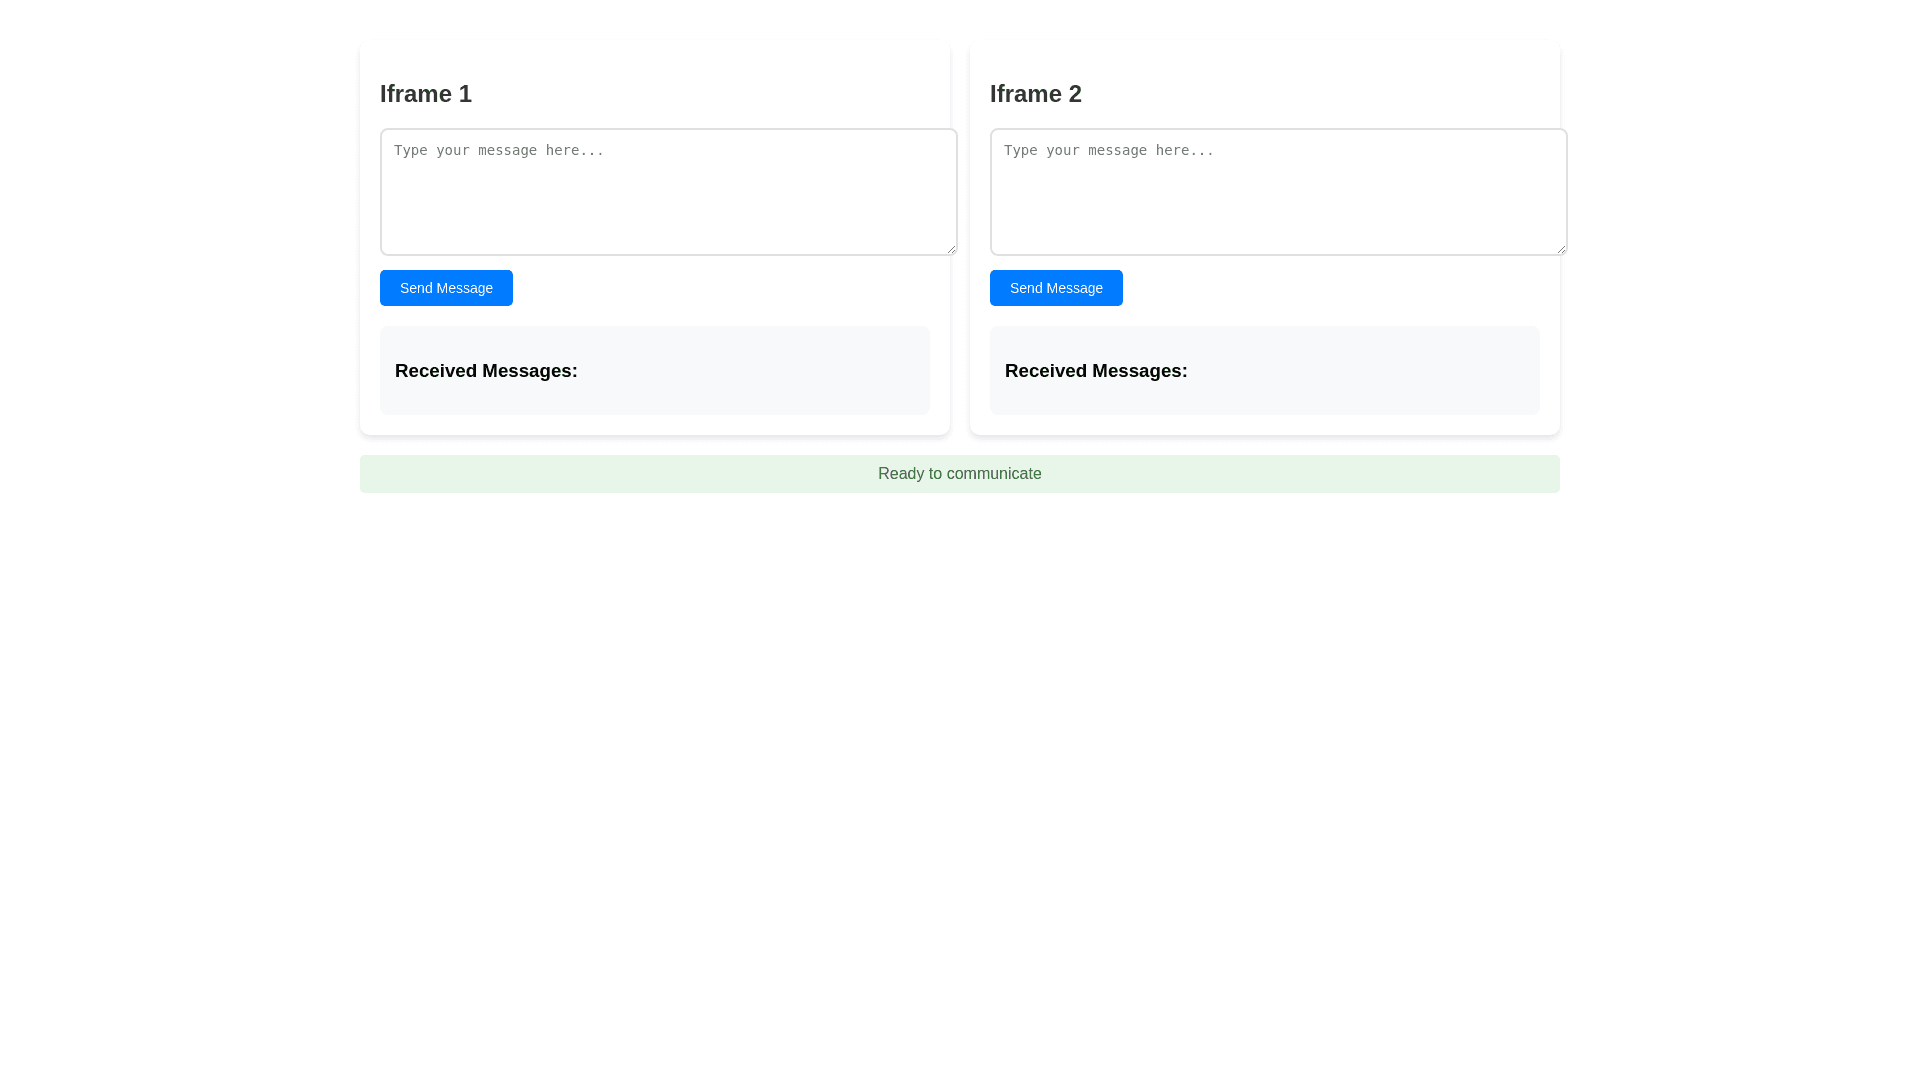This screenshot has width=1920, height=1080.
Task: Select Received Messages heading in Iframe 1
Action: 486,371
